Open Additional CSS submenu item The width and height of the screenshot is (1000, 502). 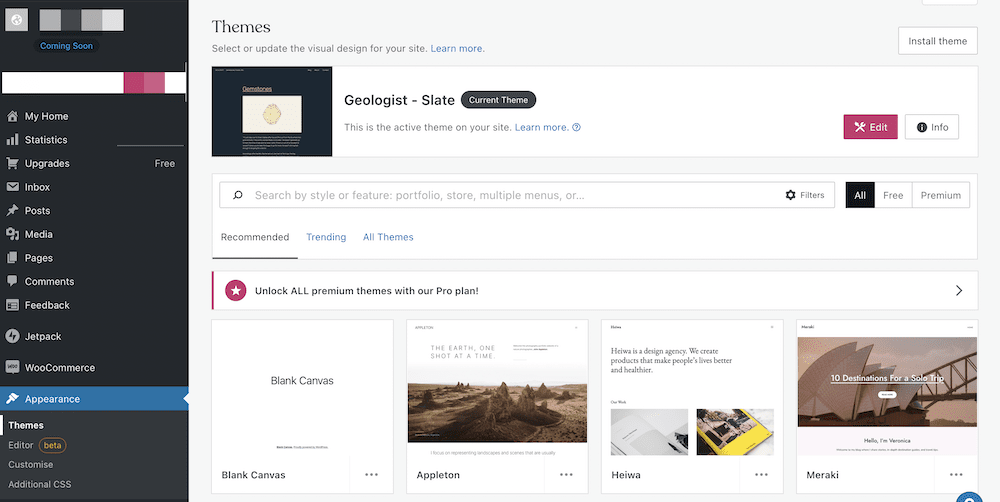pyautogui.click(x=40, y=485)
